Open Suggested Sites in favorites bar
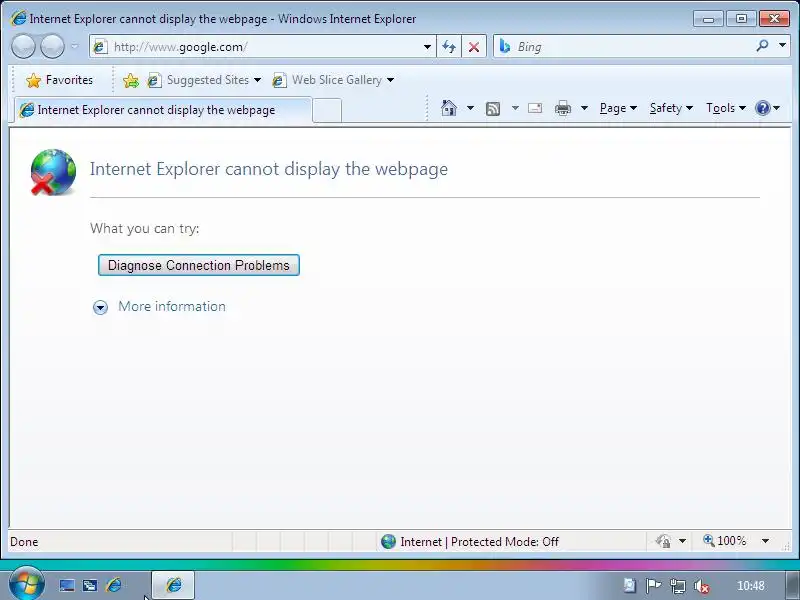 (204, 80)
